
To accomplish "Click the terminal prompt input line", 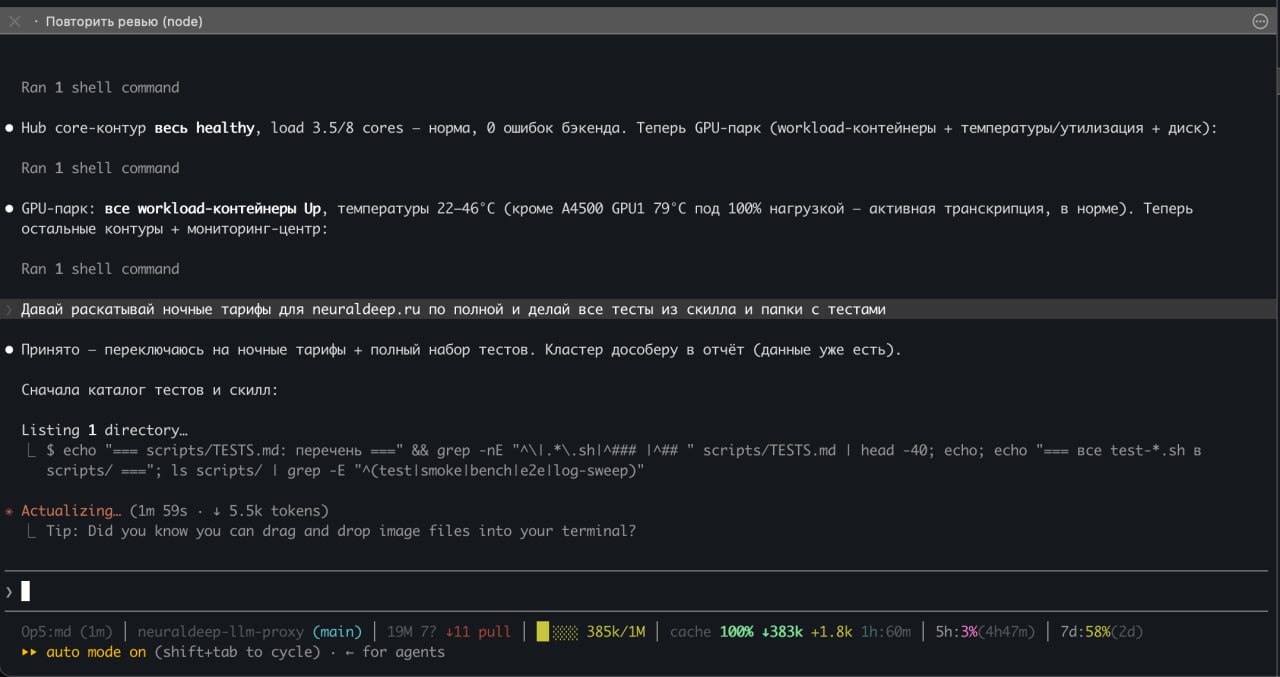I will tap(640, 591).
